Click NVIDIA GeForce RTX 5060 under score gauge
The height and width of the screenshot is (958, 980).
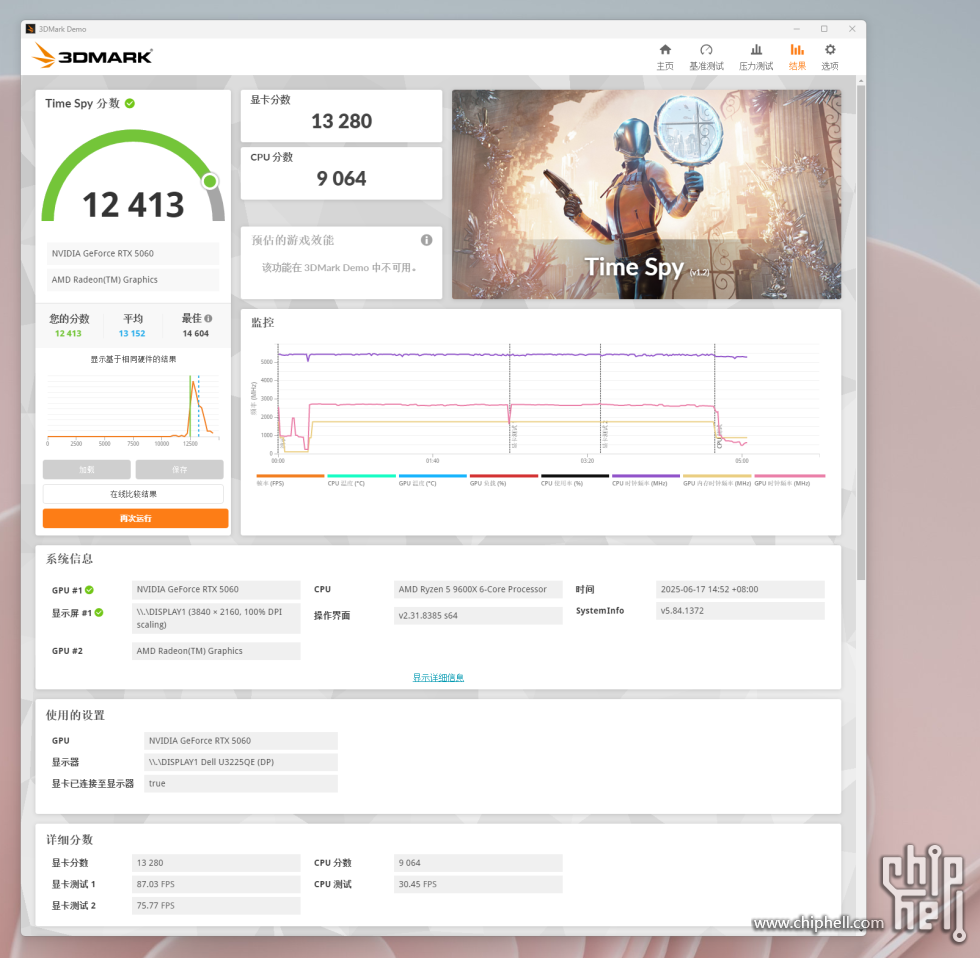(x=133, y=253)
